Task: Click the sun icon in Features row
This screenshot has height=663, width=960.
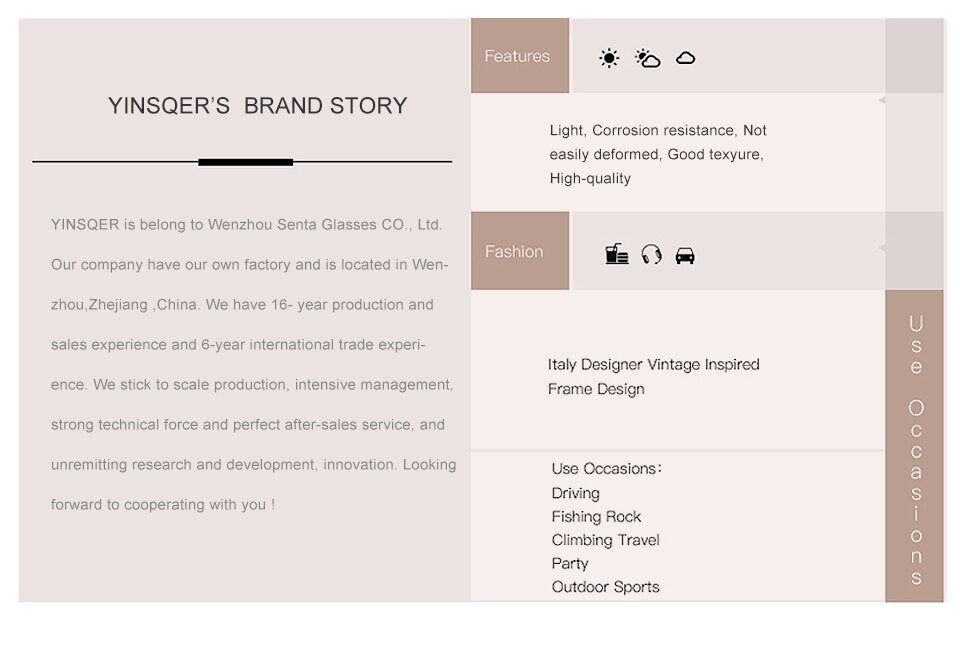Action: (609, 58)
